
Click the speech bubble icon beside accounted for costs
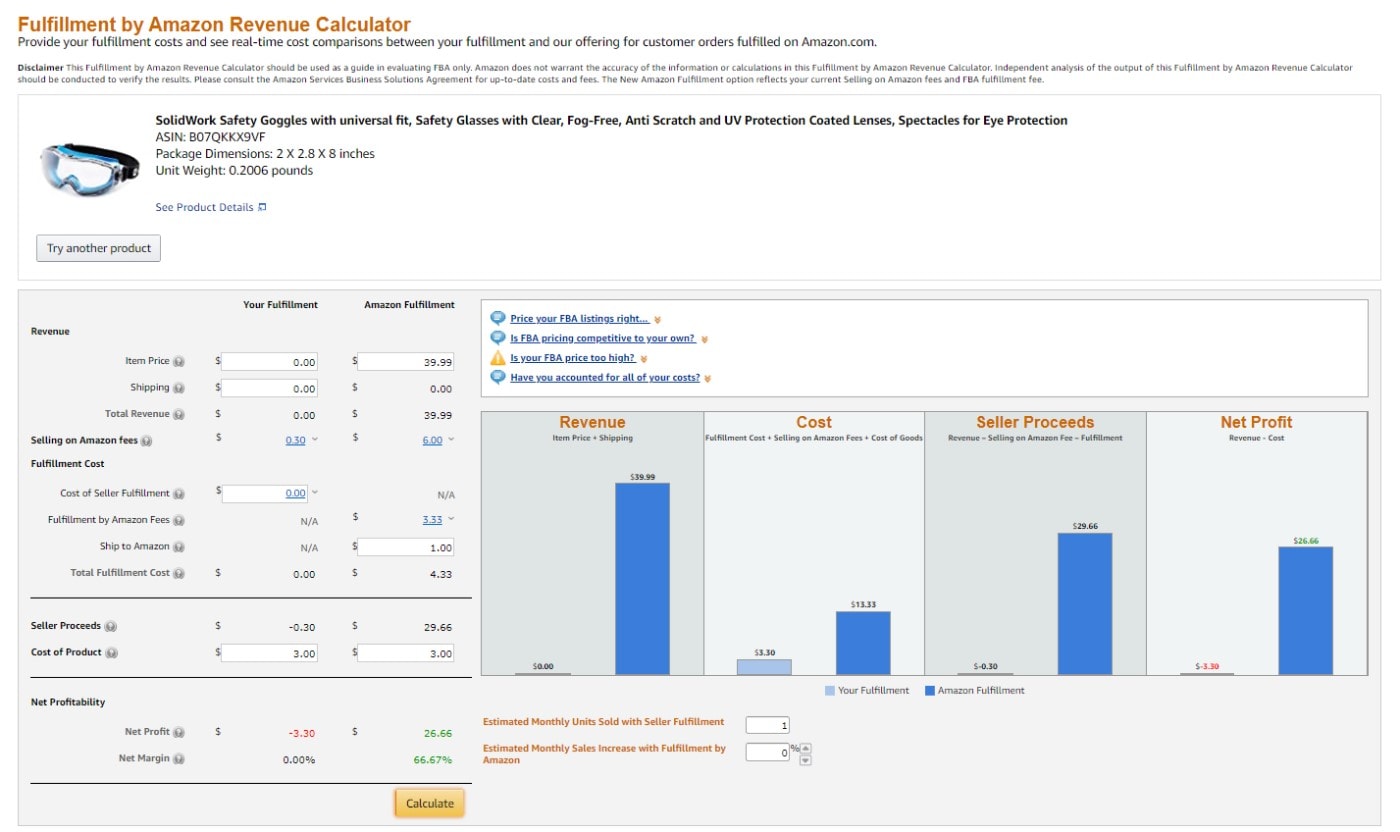click(x=498, y=377)
